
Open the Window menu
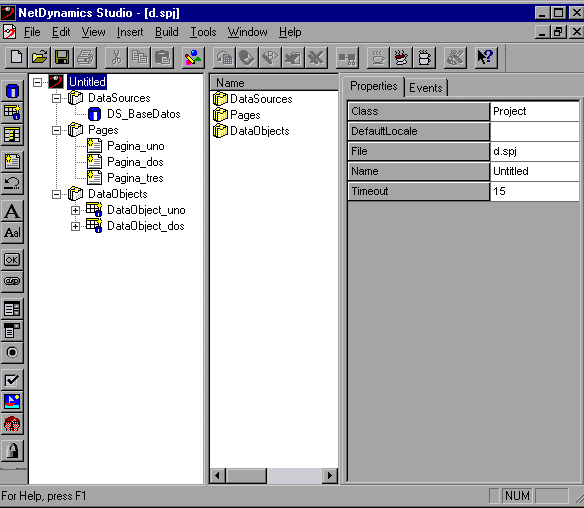point(248,32)
